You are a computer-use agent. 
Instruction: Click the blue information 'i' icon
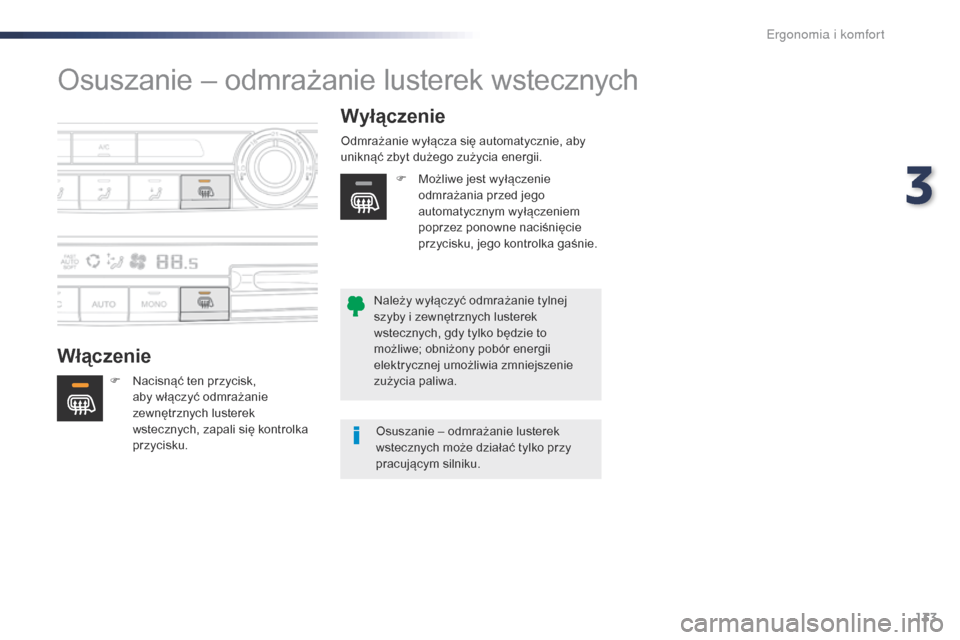(356, 435)
